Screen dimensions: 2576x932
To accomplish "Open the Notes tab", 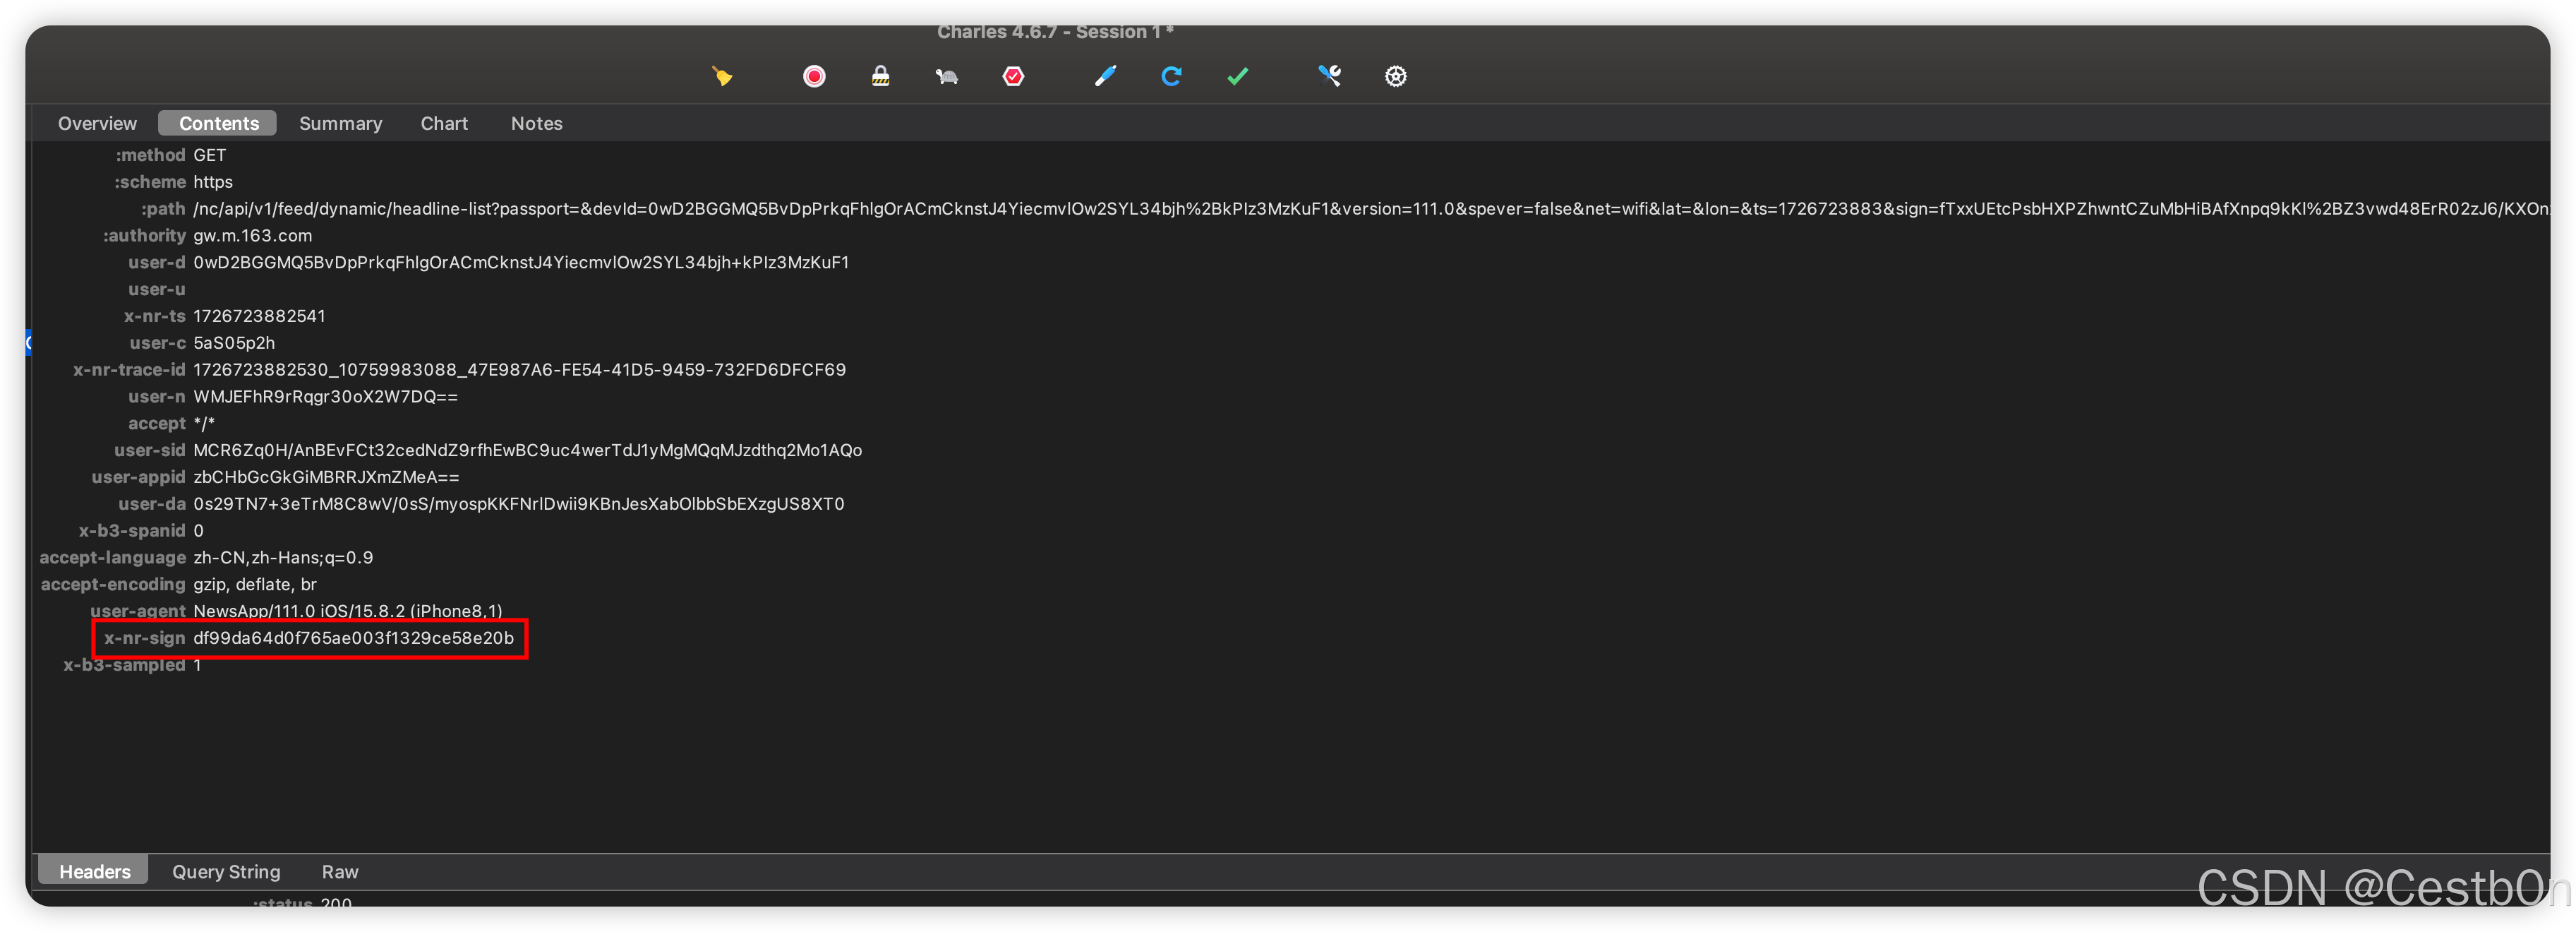I will (536, 123).
